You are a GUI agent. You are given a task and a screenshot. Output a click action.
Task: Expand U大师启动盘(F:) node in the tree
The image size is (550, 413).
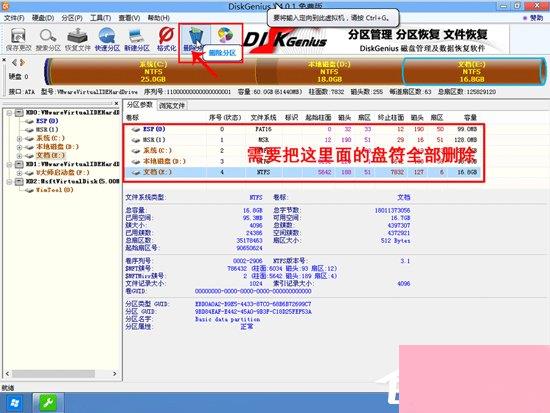point(19,173)
